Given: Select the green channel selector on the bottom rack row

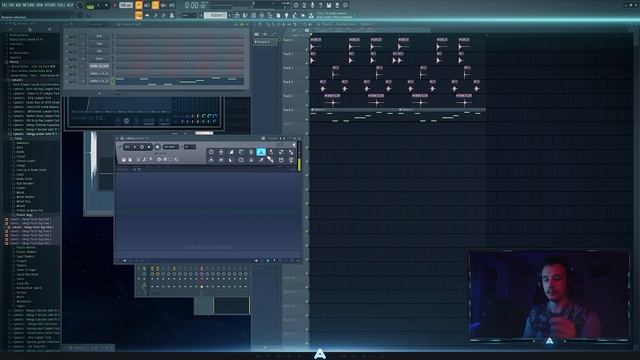Looking at the screenshot, I should point(113,81).
